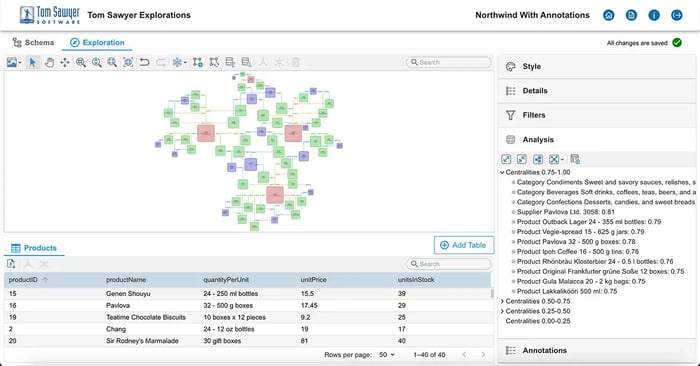Select Product Ipoh Coffee item

click(578, 252)
